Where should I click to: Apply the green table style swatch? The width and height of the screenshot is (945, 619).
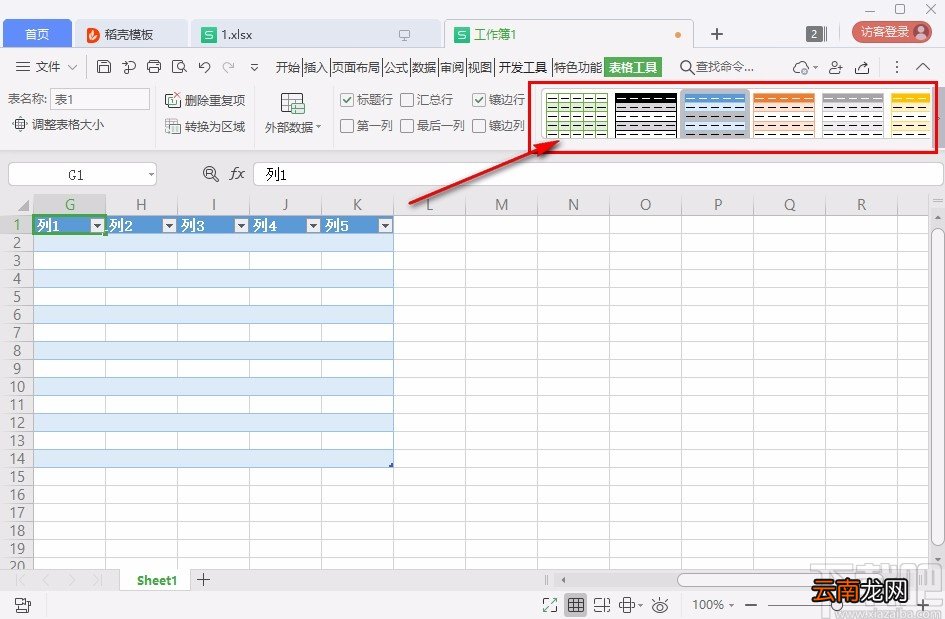(577, 115)
